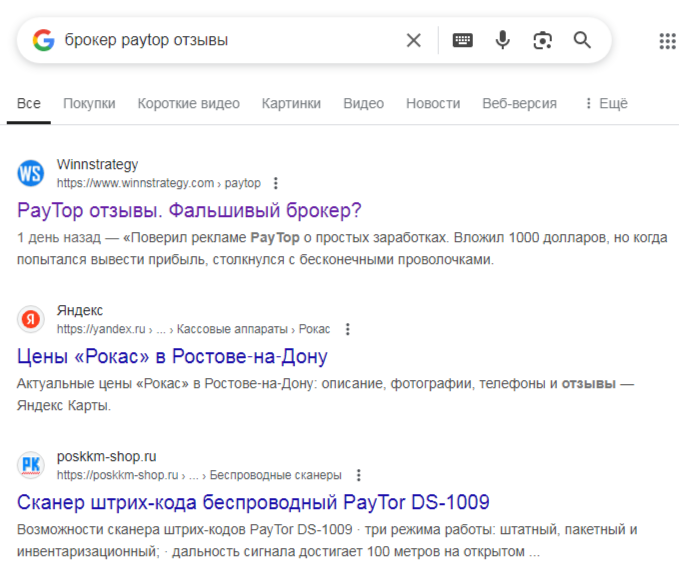Click the Яндекс favicon icon
This screenshot has width=679, height=568.
[x=31, y=320]
